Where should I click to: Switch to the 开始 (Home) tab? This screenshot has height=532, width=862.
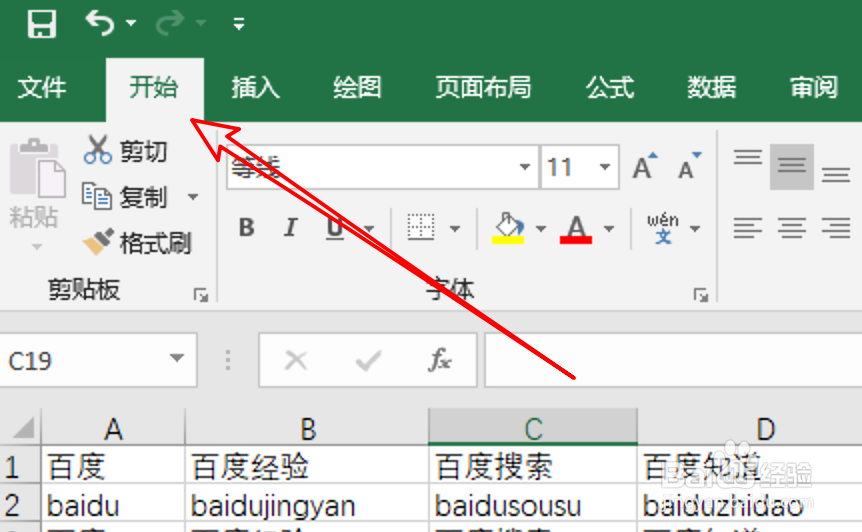pyautogui.click(x=154, y=87)
